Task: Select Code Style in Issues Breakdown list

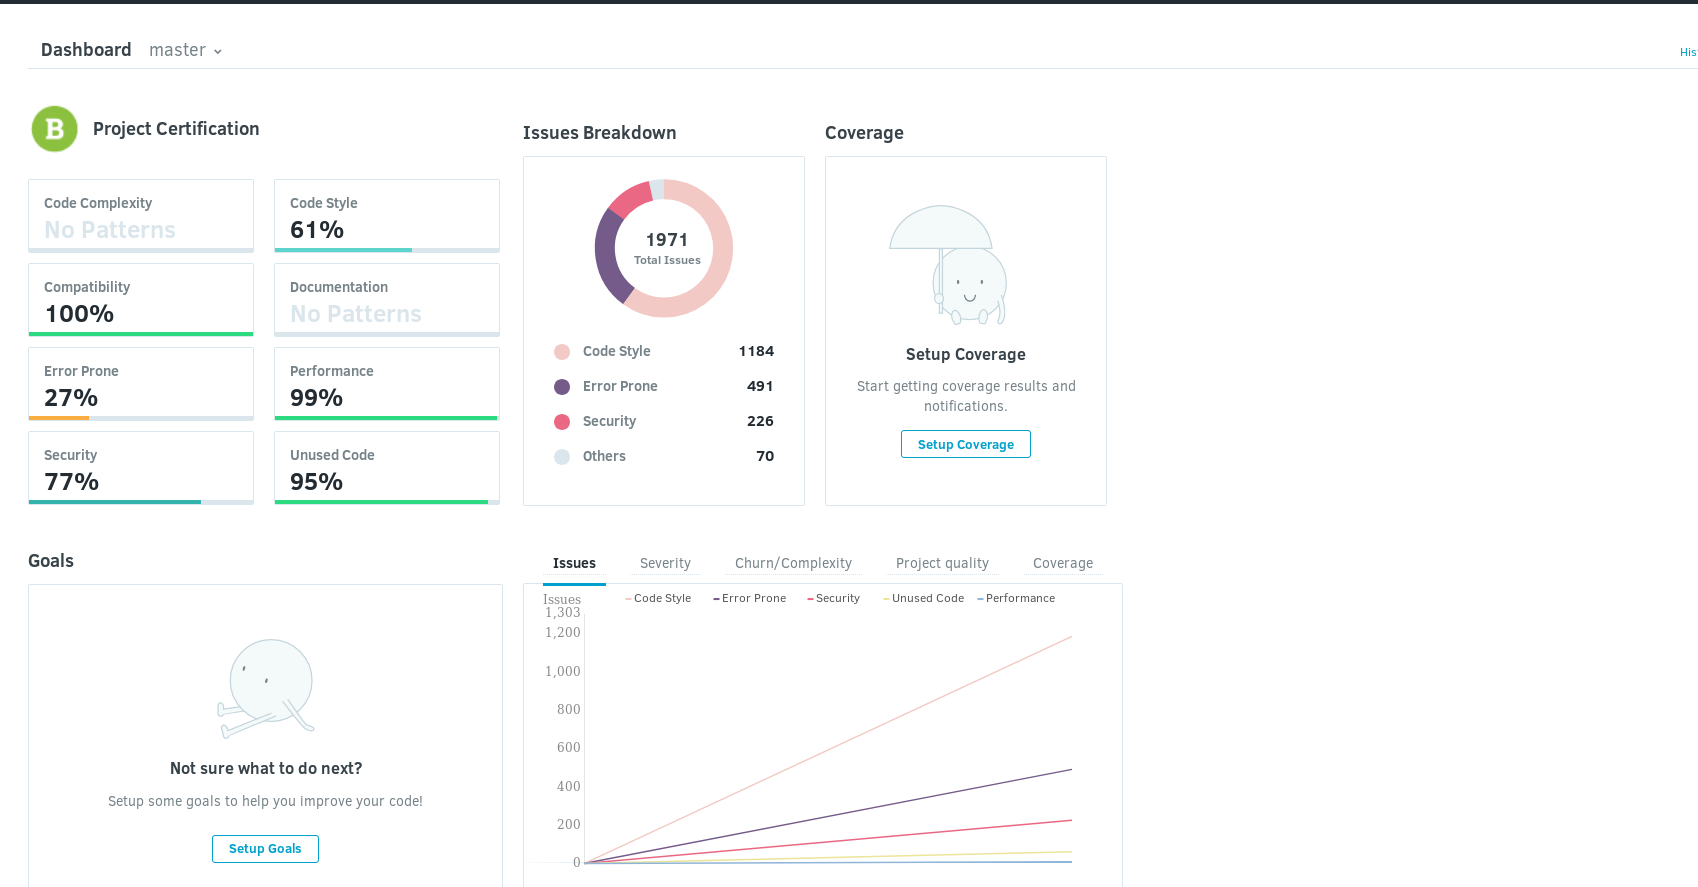Action: [x=616, y=351]
